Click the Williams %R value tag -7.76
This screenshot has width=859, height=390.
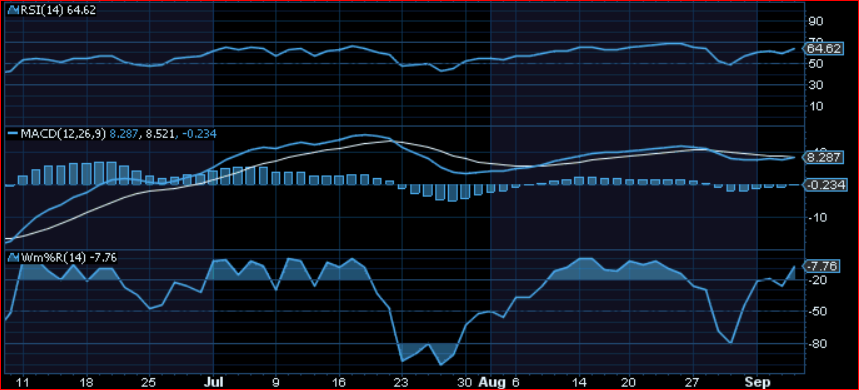pos(821,267)
